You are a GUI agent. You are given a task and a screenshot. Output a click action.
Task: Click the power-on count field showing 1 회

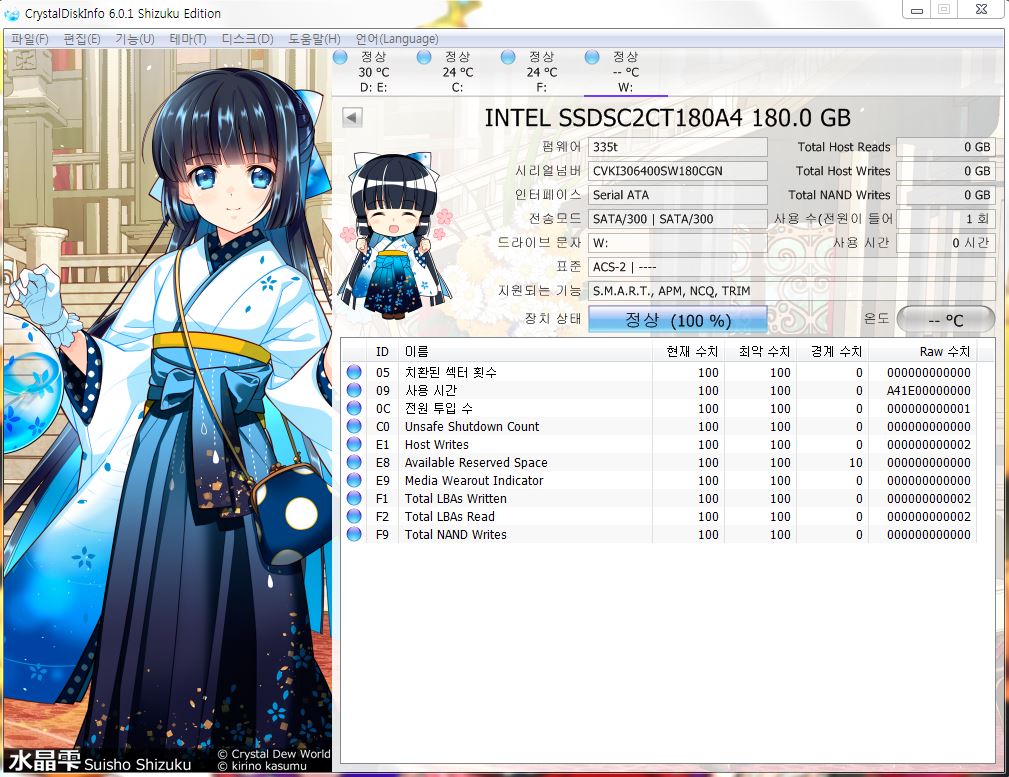coord(945,219)
